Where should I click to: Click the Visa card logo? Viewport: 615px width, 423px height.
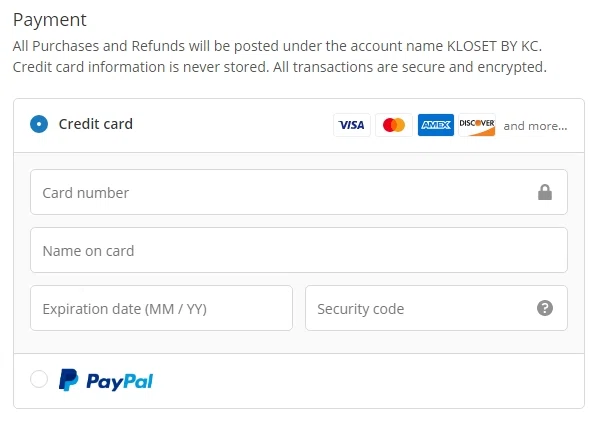351,125
